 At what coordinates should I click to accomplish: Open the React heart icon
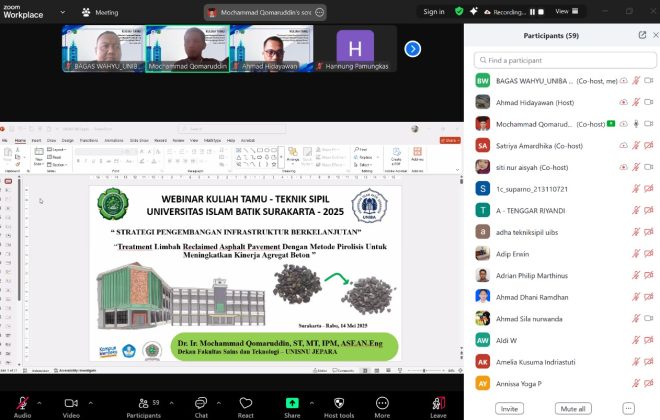245,403
